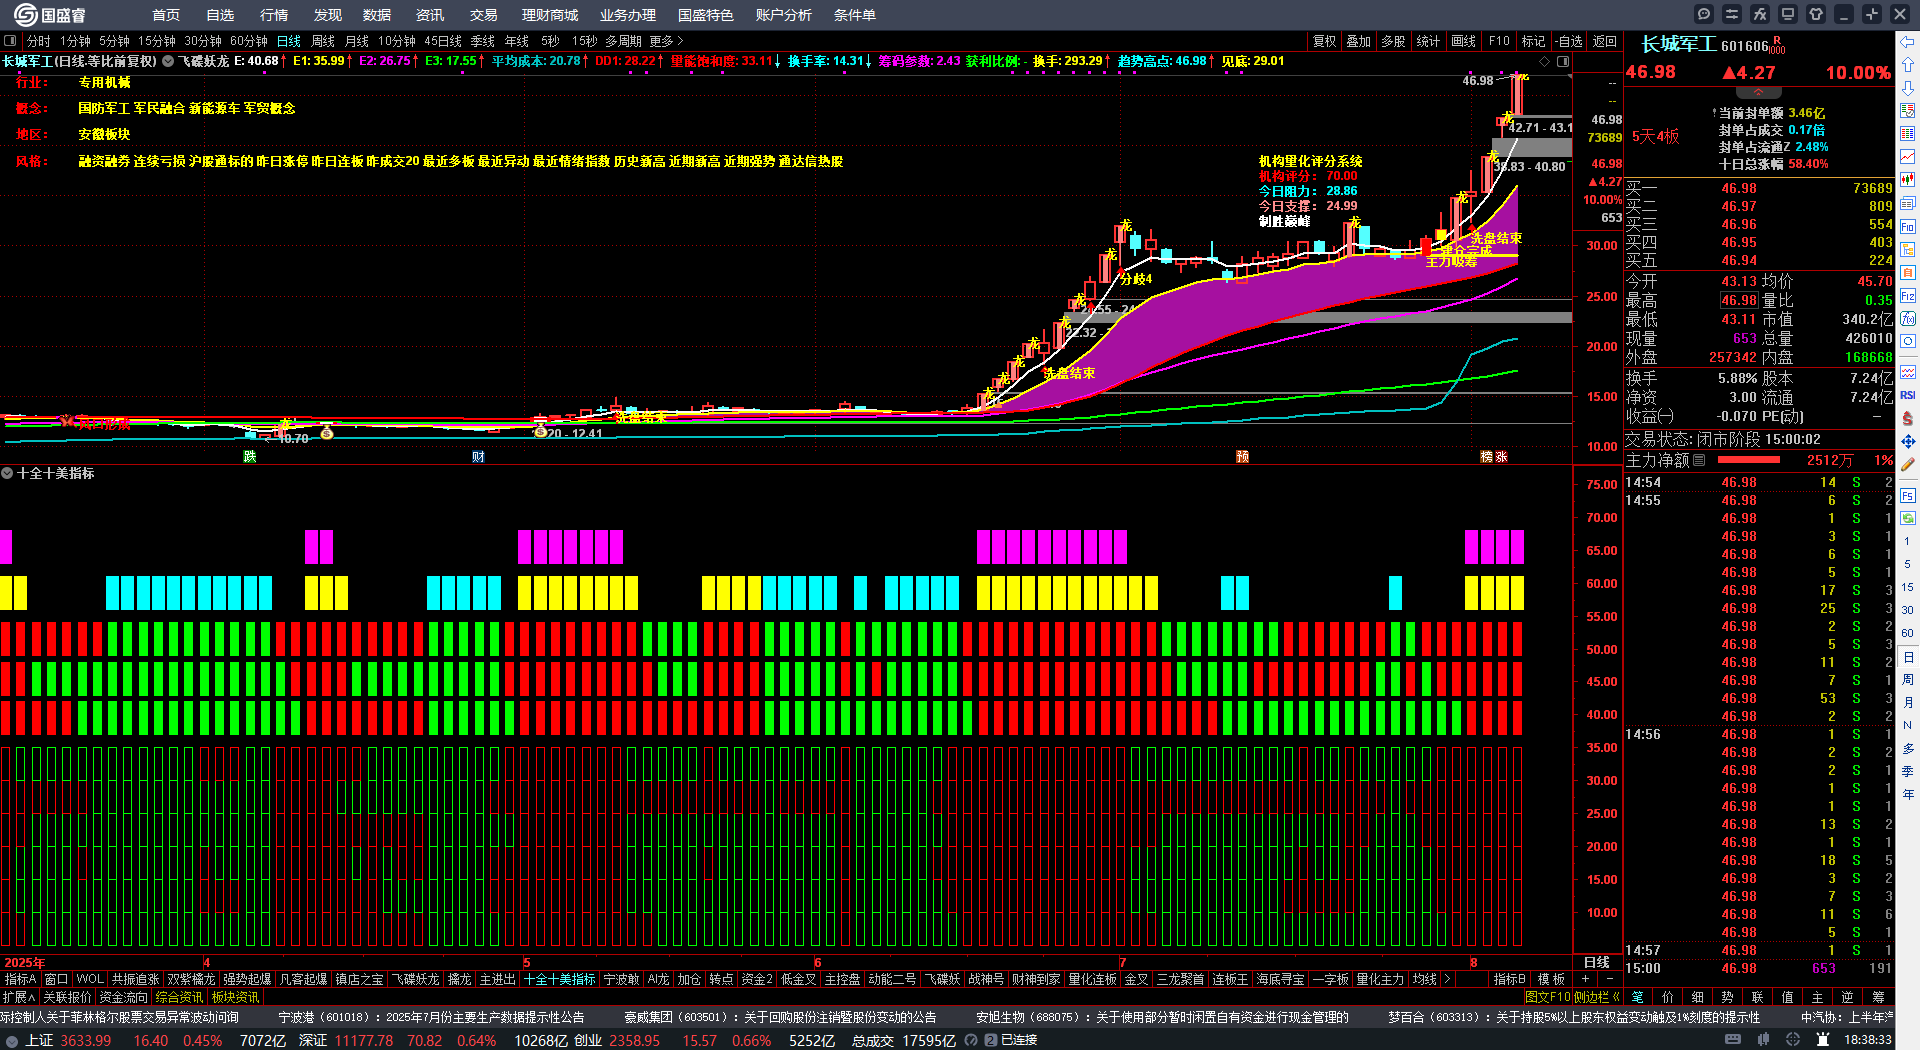
Task: Click the left back arrow in right sidebar
Action: [x=1908, y=42]
